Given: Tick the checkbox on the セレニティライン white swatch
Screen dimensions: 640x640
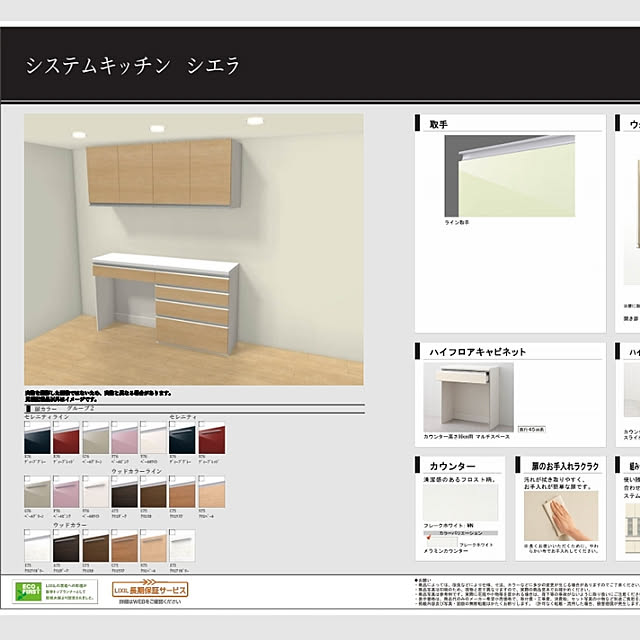Looking at the screenshot, I should (x=143, y=424).
